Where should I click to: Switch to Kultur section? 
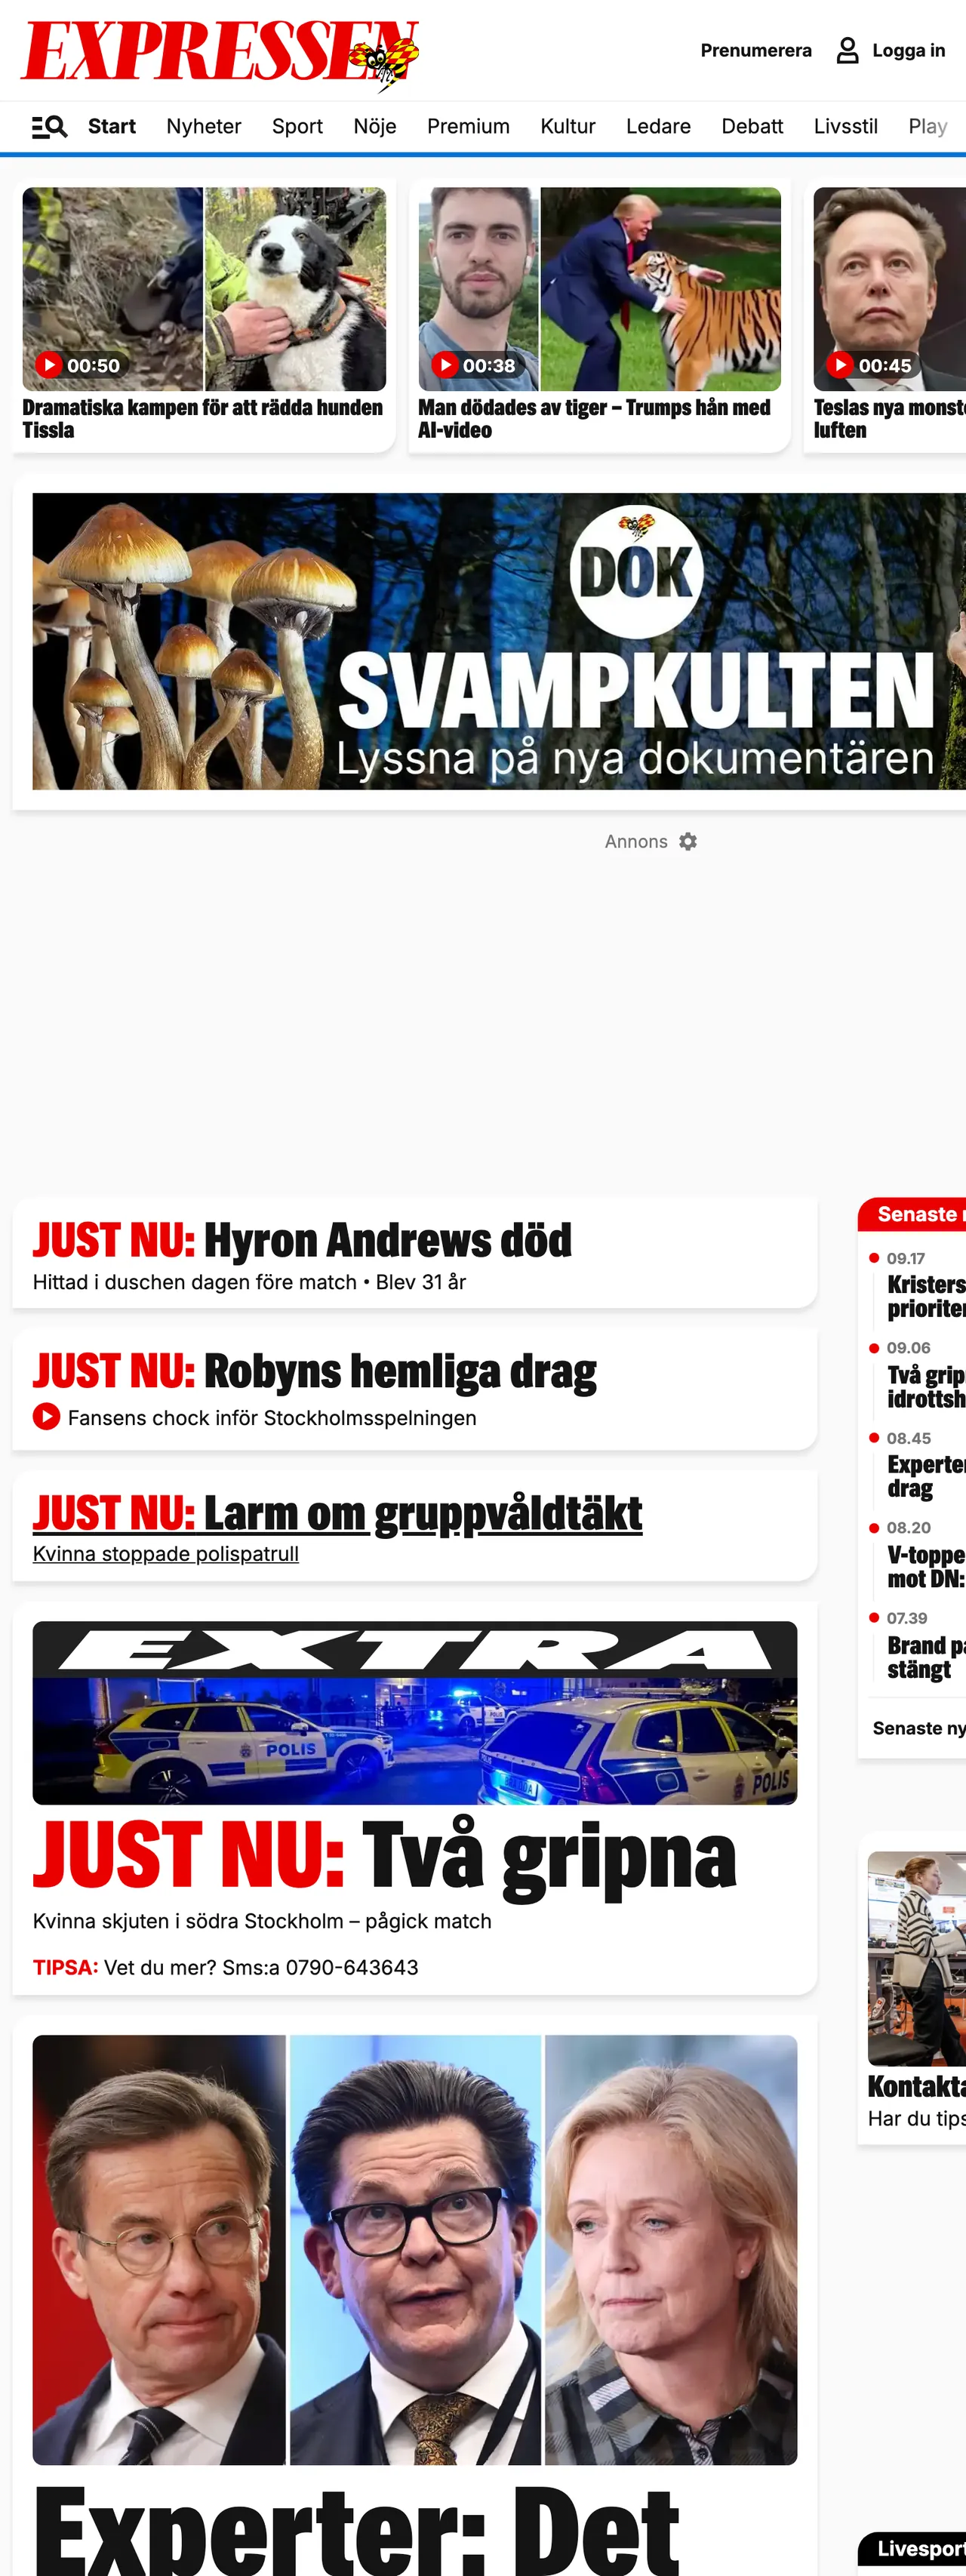[568, 126]
